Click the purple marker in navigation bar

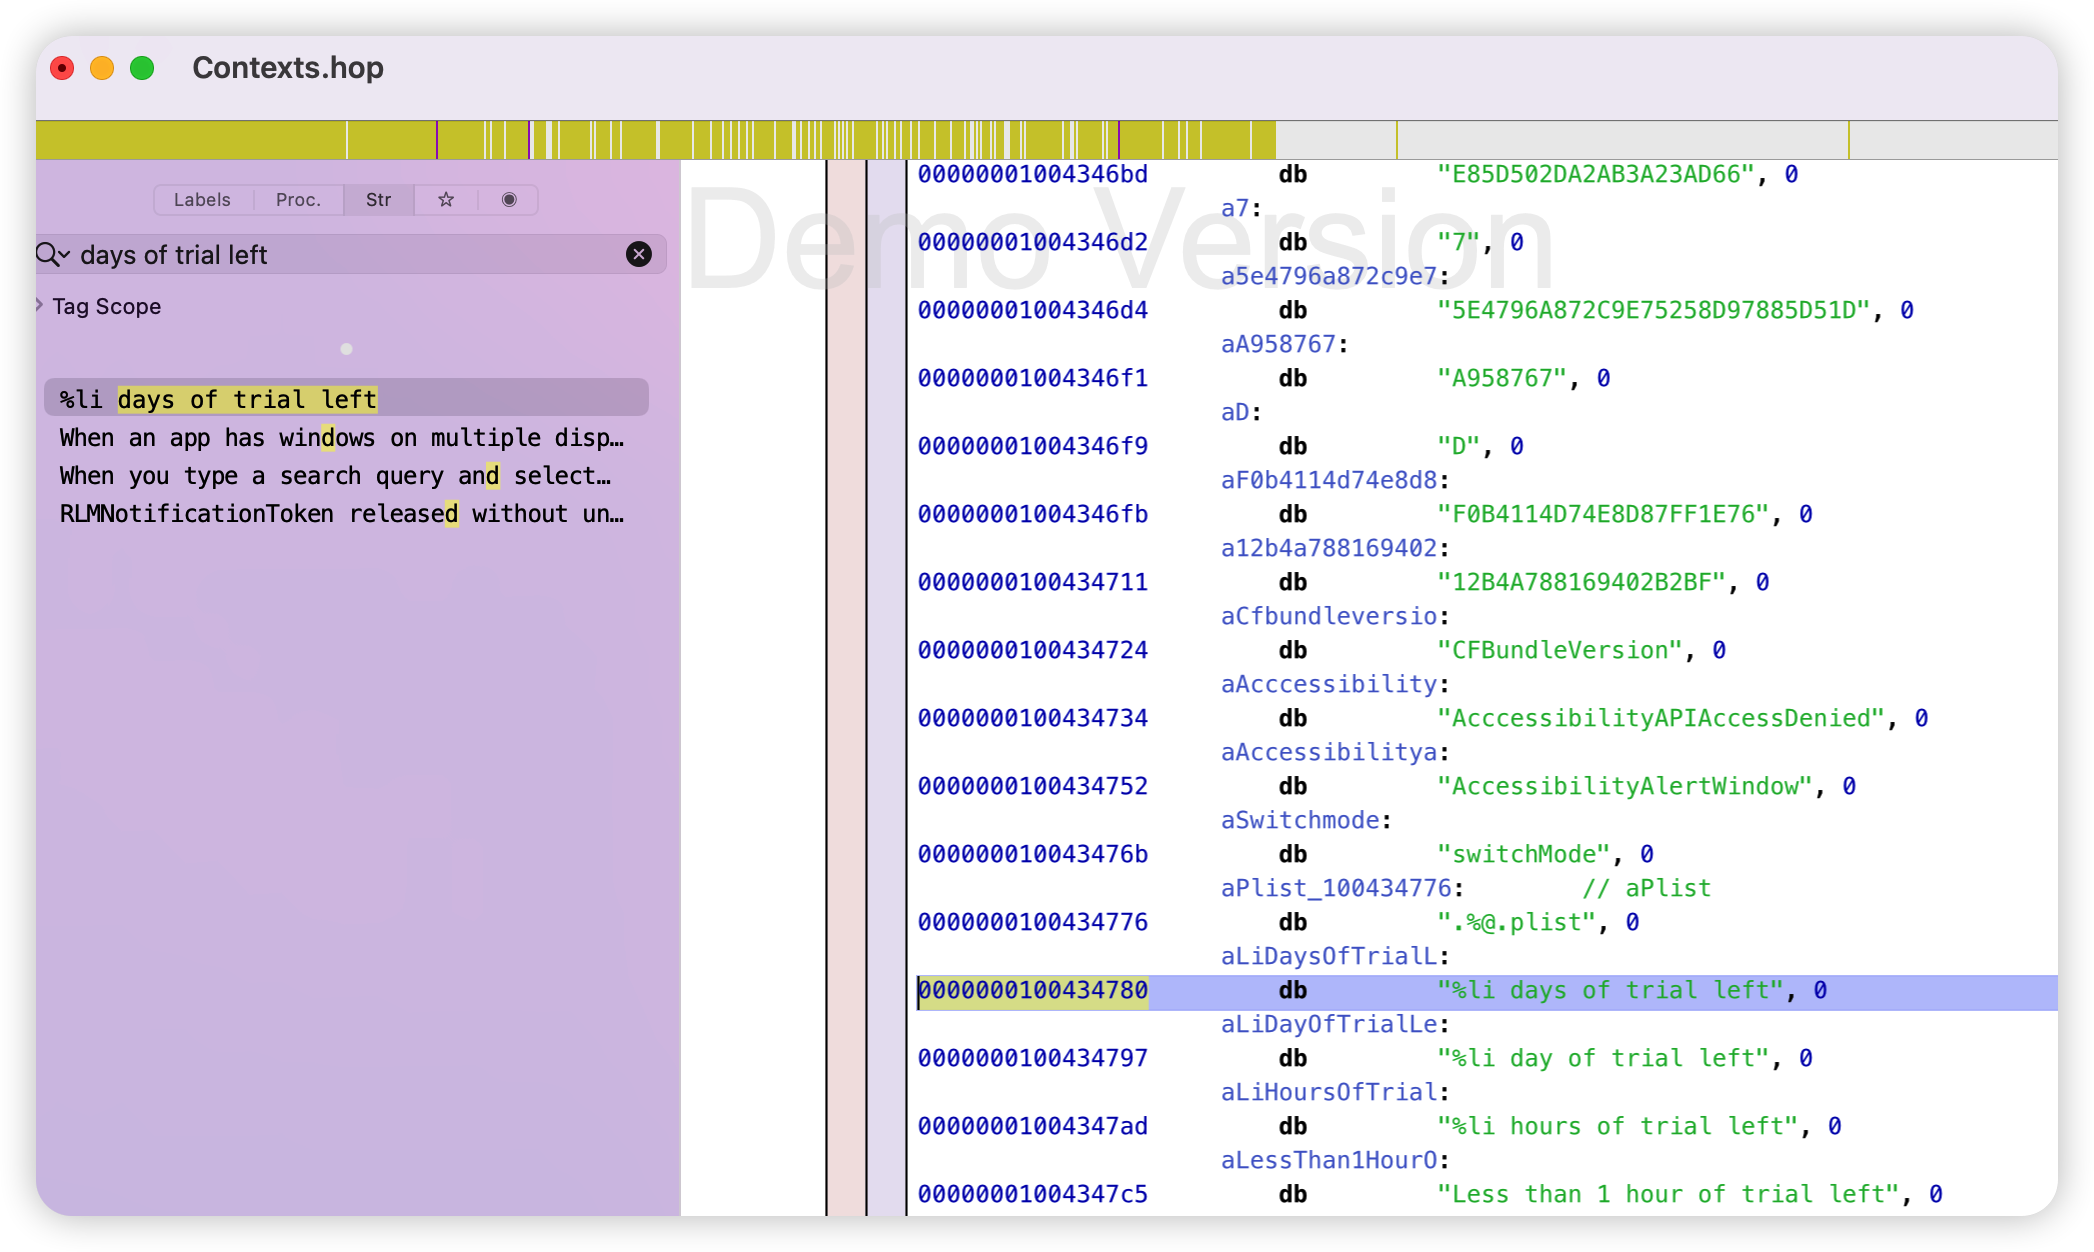(x=437, y=140)
